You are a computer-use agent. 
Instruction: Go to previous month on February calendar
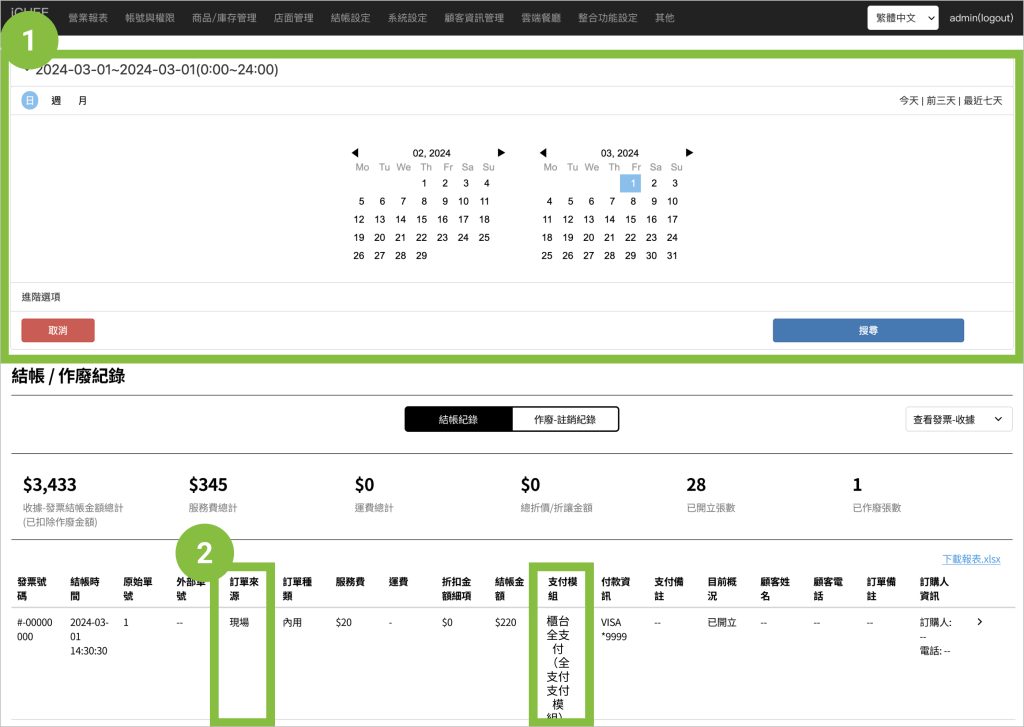coord(355,153)
